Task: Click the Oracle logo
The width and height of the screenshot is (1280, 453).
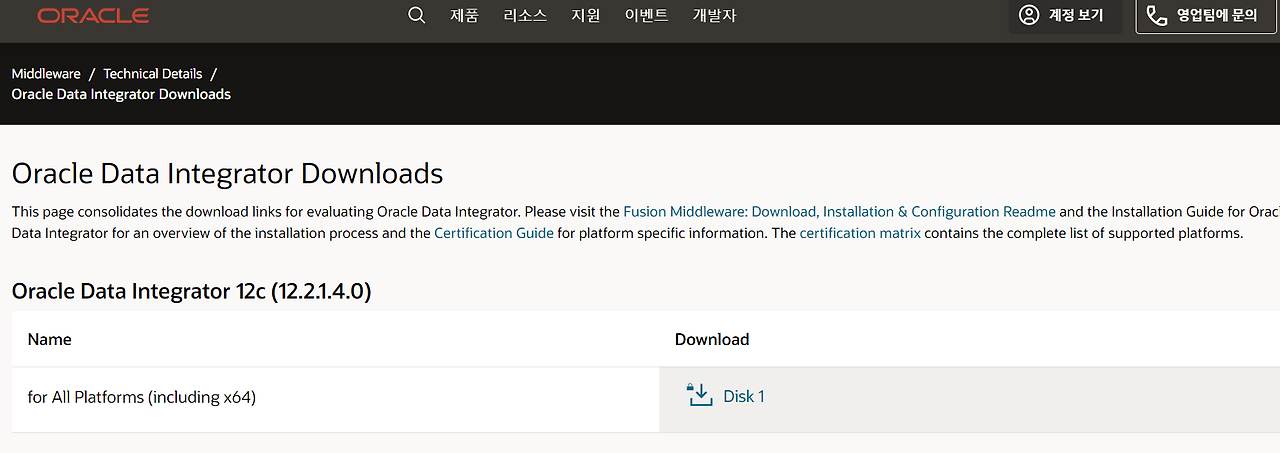Action: click(93, 16)
